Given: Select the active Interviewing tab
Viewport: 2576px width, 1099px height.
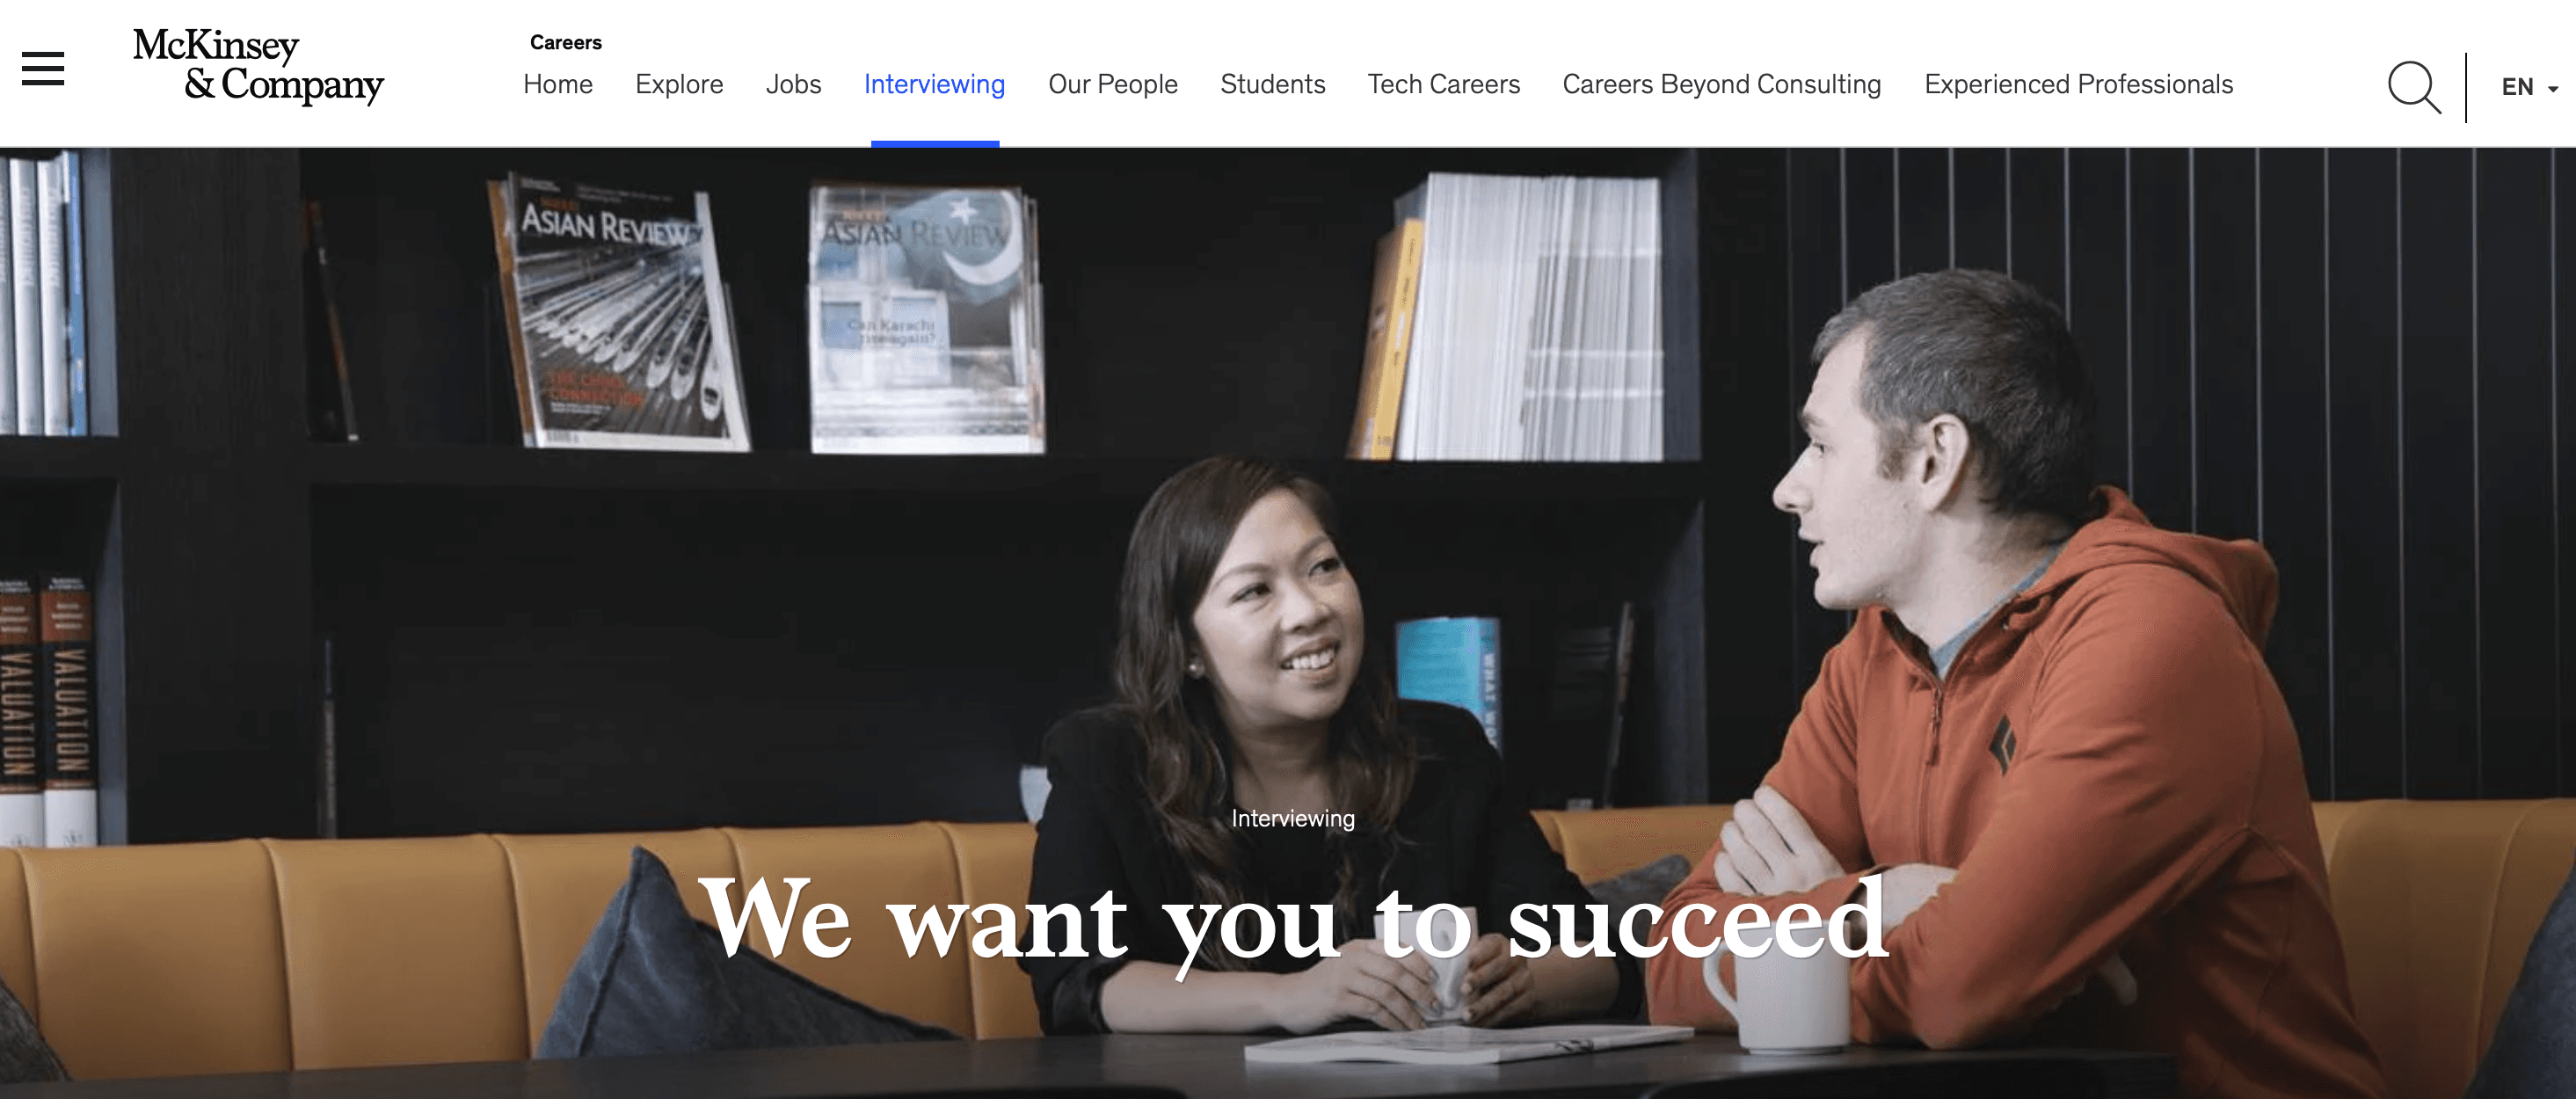Looking at the screenshot, I should [x=934, y=85].
